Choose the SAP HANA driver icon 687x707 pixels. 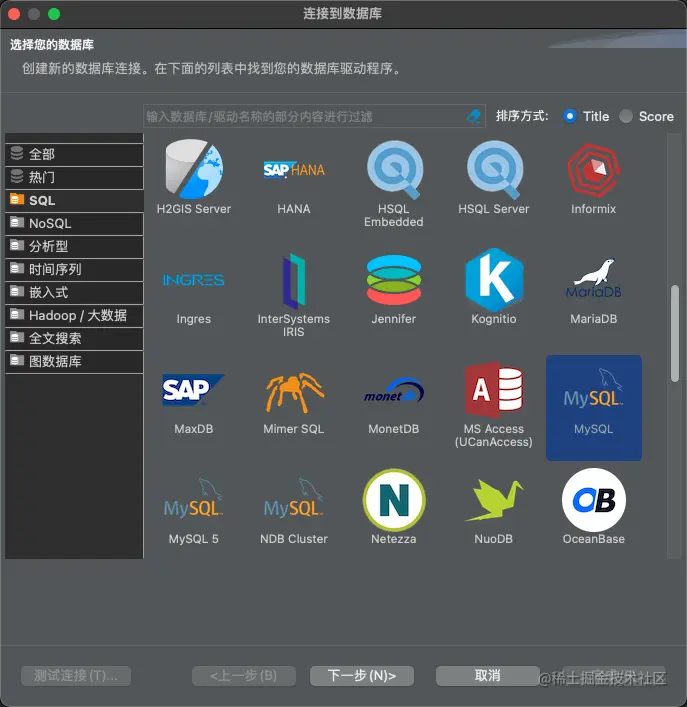click(x=293, y=170)
